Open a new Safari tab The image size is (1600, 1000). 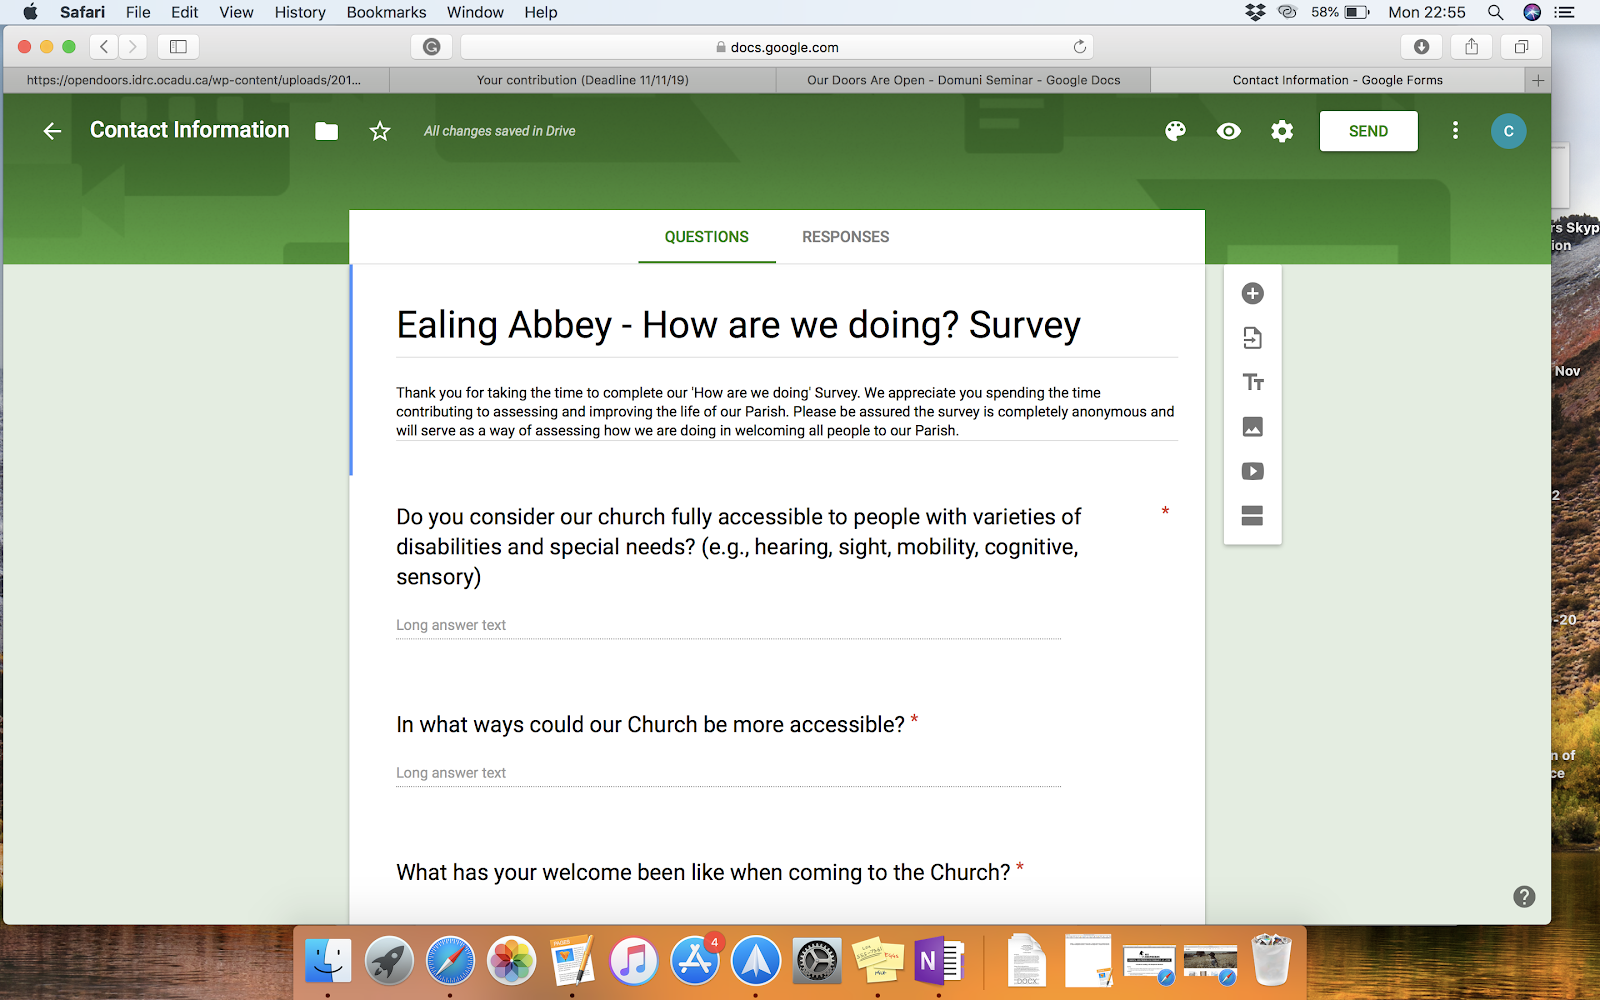click(x=1538, y=80)
